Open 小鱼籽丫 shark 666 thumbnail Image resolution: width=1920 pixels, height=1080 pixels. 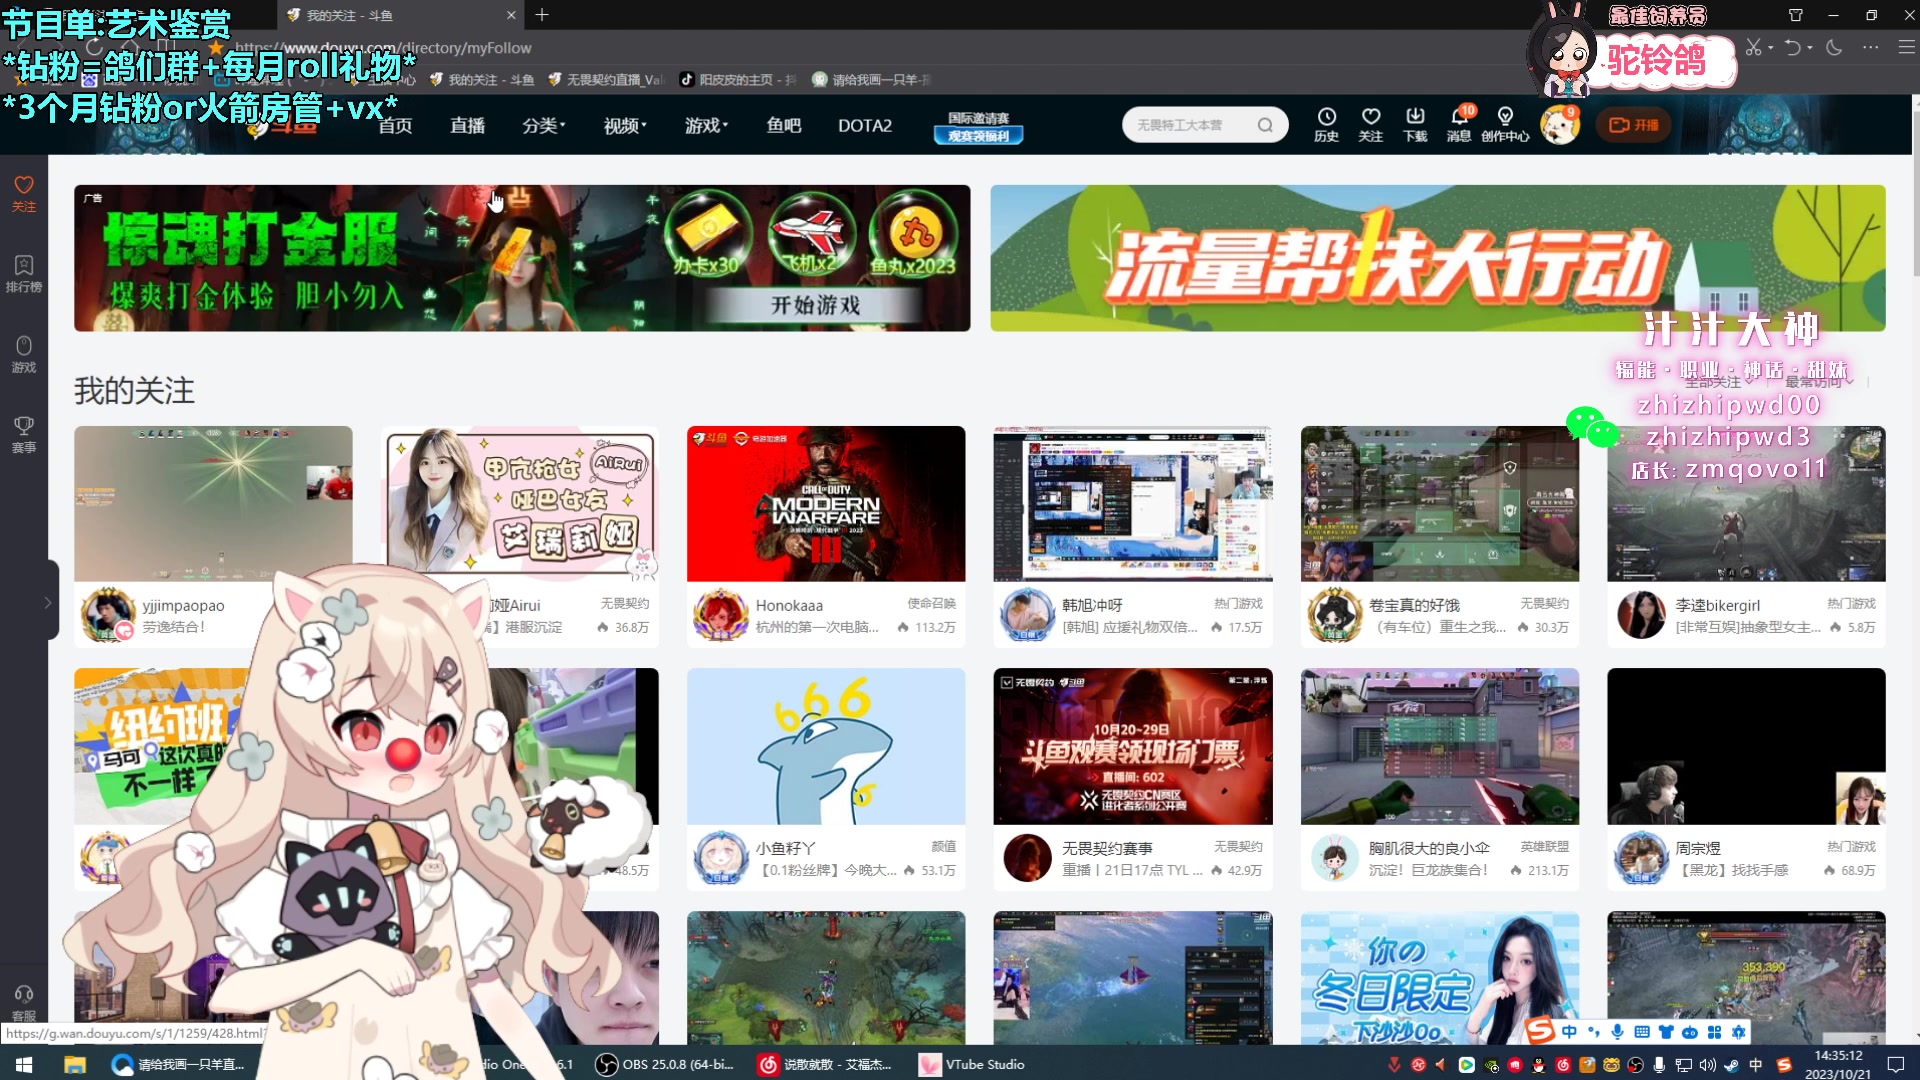(826, 746)
